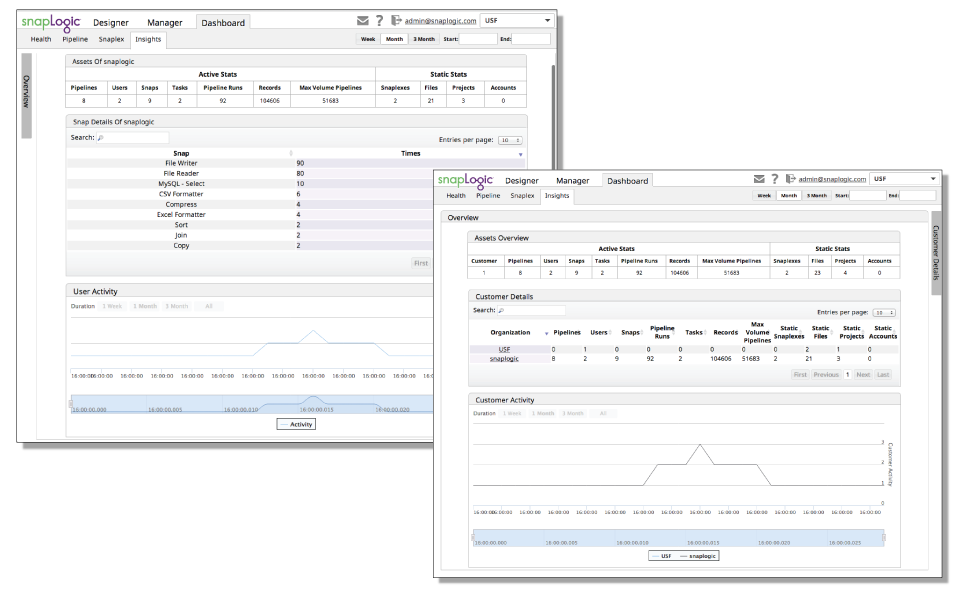This screenshot has height=600, width=960.
Task: Click the SnapLogic logo in the back window
Action: [51, 23]
